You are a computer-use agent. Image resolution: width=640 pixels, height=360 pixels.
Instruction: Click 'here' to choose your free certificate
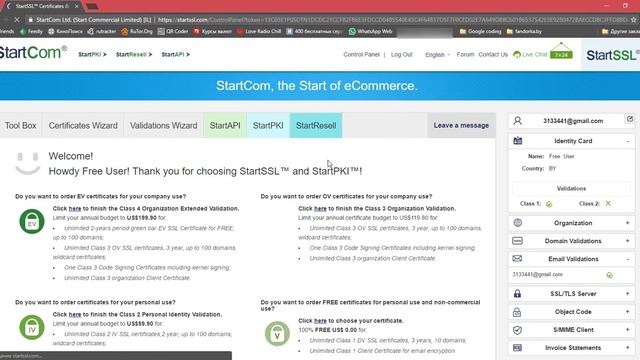click(x=320, y=321)
